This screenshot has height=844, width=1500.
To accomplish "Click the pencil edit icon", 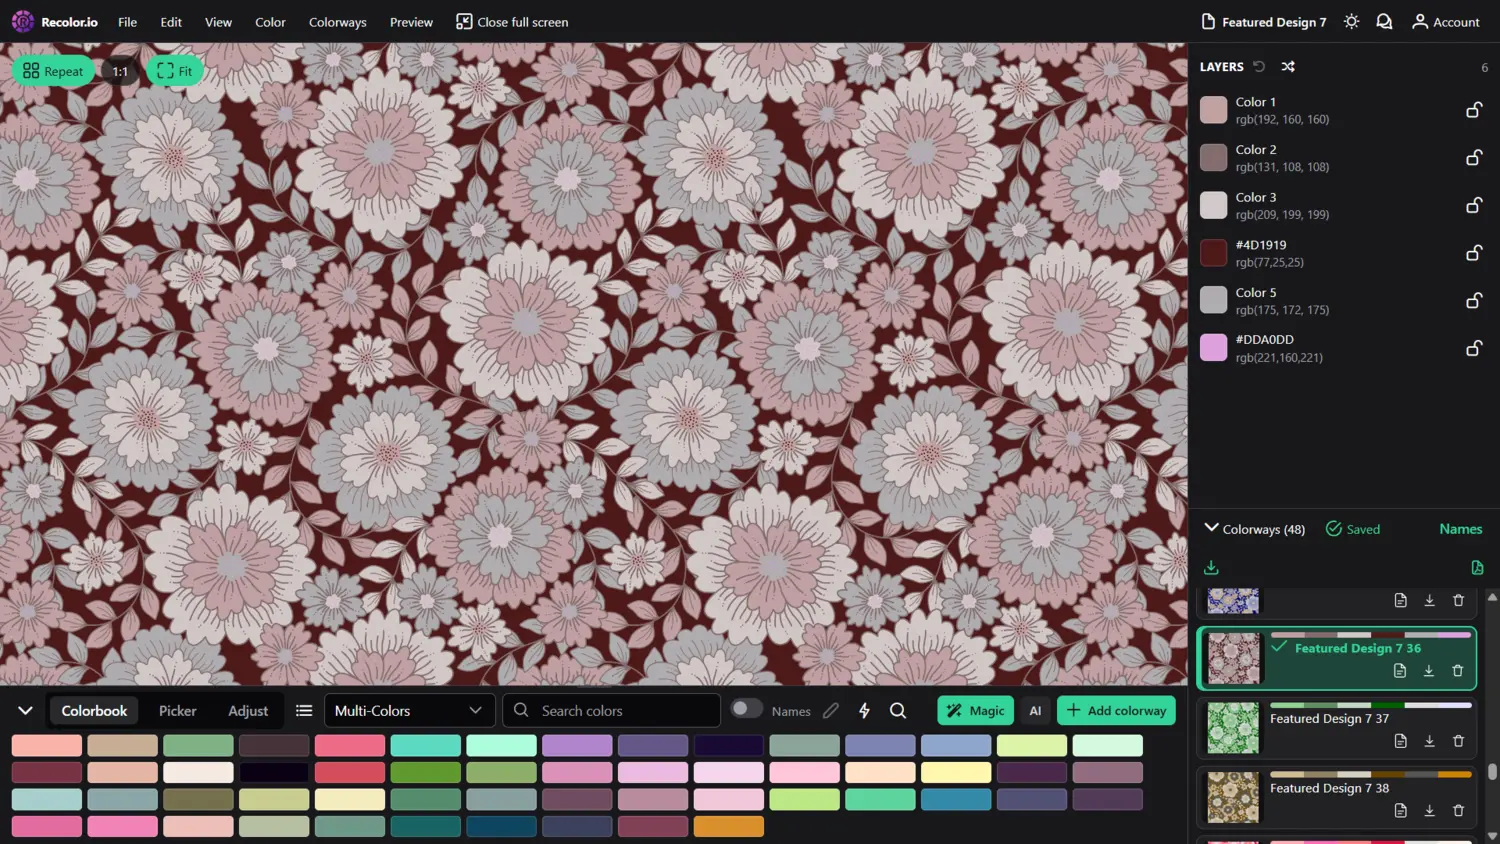I will pyautogui.click(x=830, y=711).
